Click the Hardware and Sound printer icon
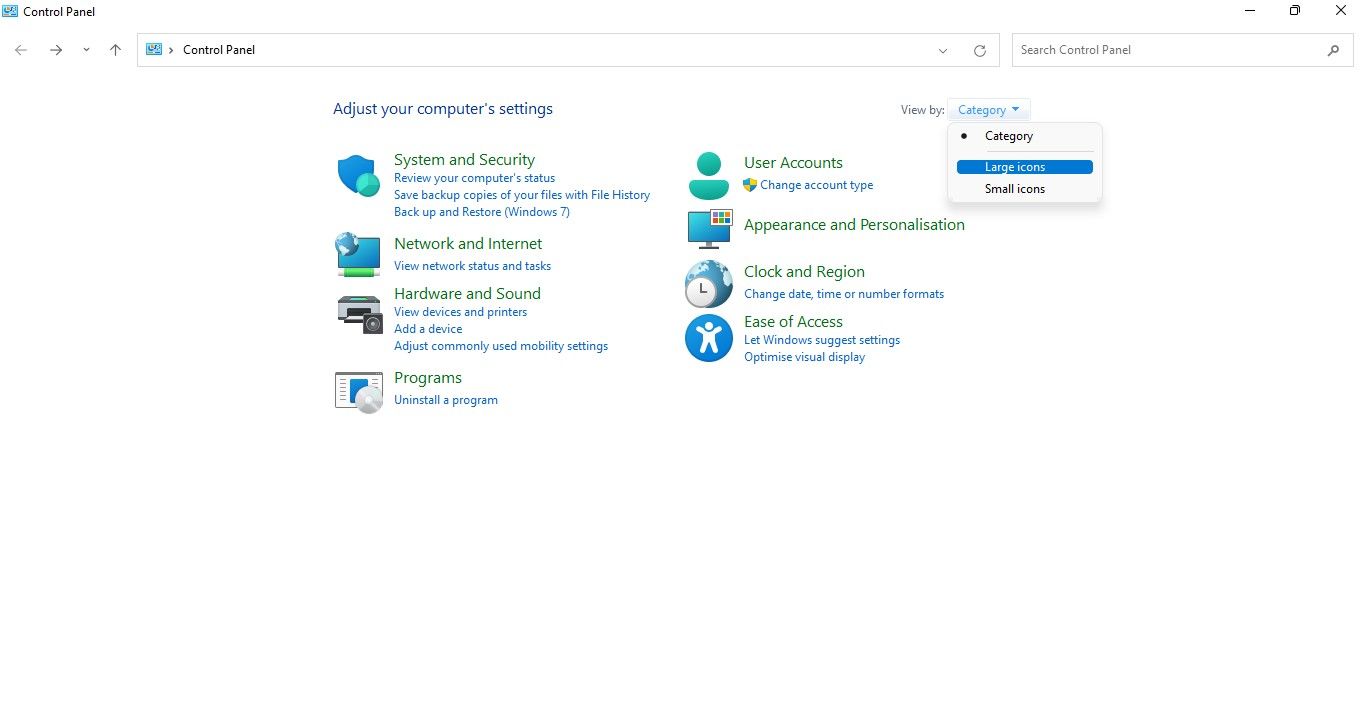 359,314
